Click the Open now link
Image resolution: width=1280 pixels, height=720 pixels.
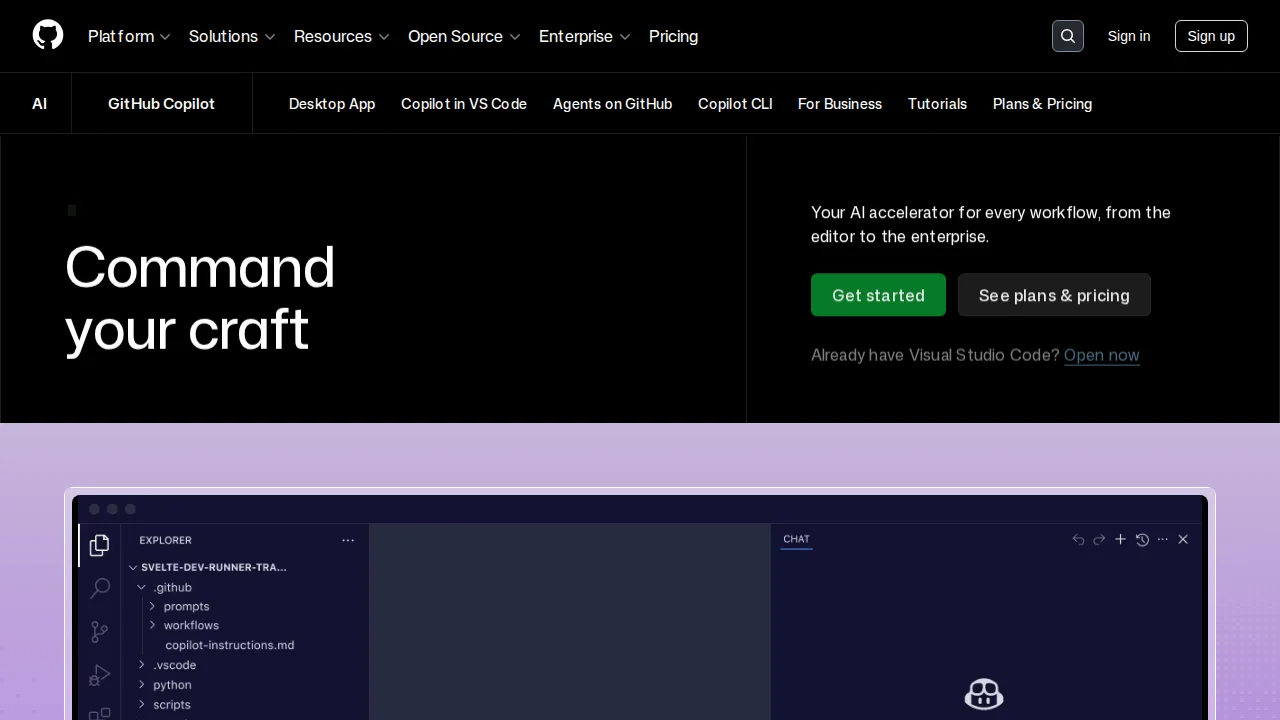tap(1102, 355)
